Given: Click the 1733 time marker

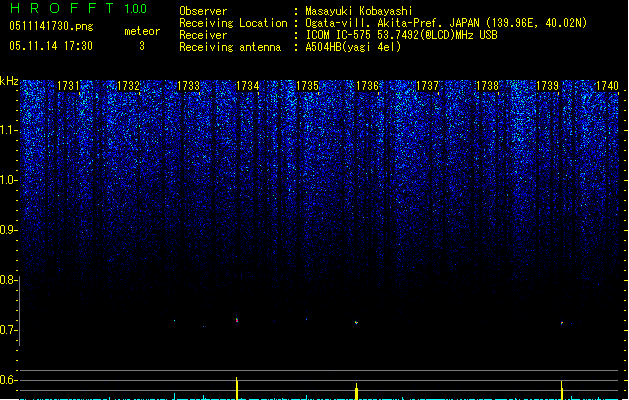Looking at the screenshot, I should (188, 86).
